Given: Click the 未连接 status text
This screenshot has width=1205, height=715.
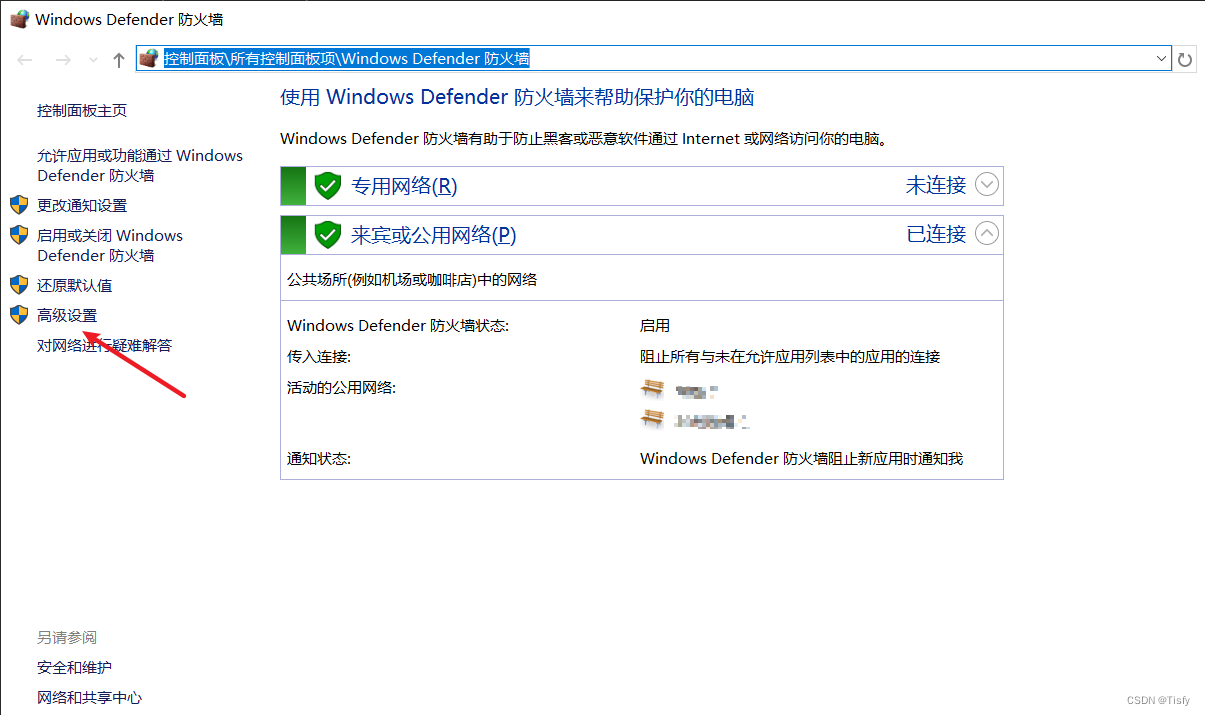Looking at the screenshot, I should tap(936, 185).
